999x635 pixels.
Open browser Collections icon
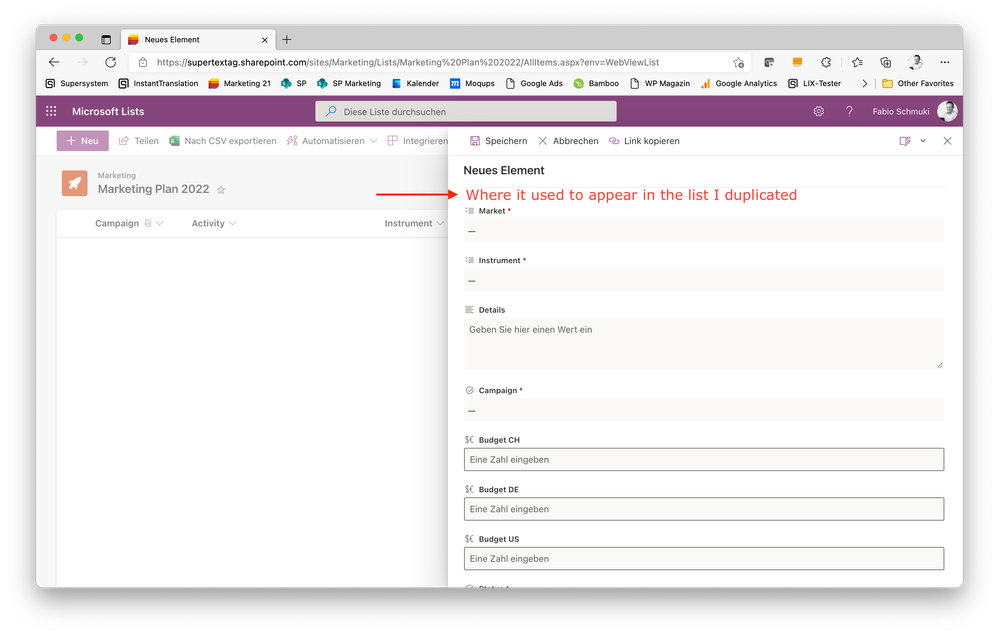click(x=886, y=62)
